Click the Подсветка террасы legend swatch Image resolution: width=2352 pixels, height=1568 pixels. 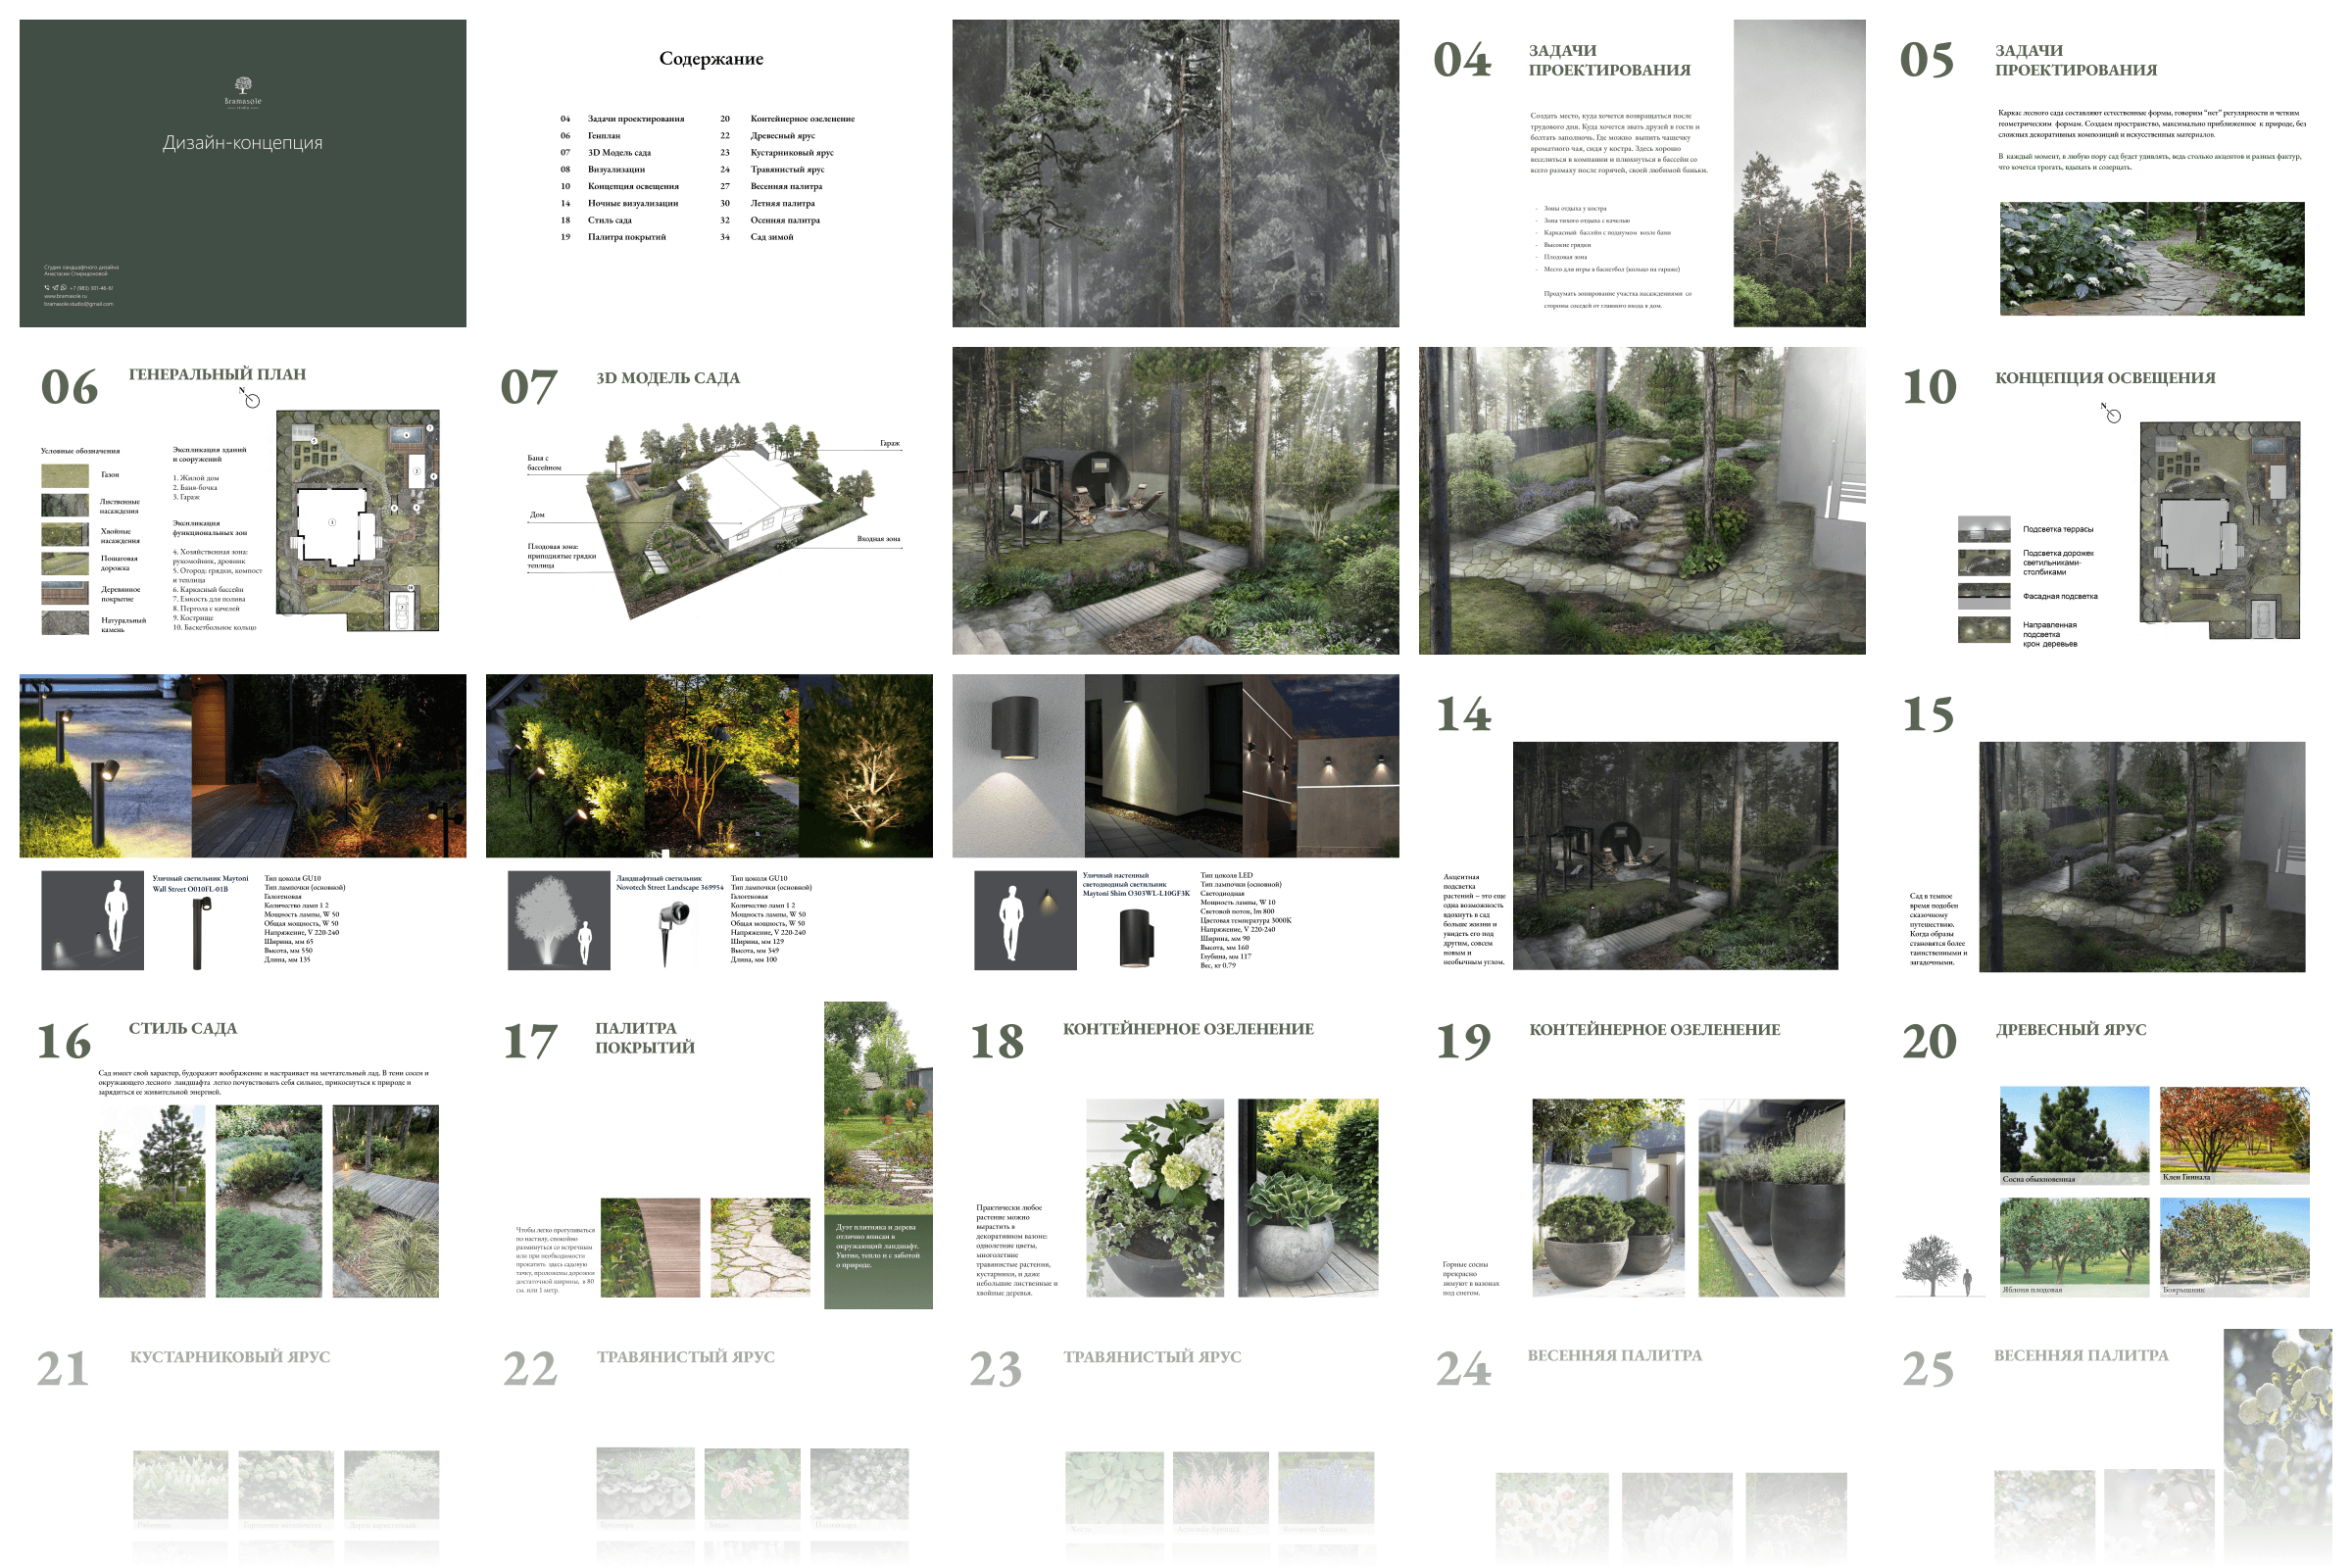(1984, 529)
